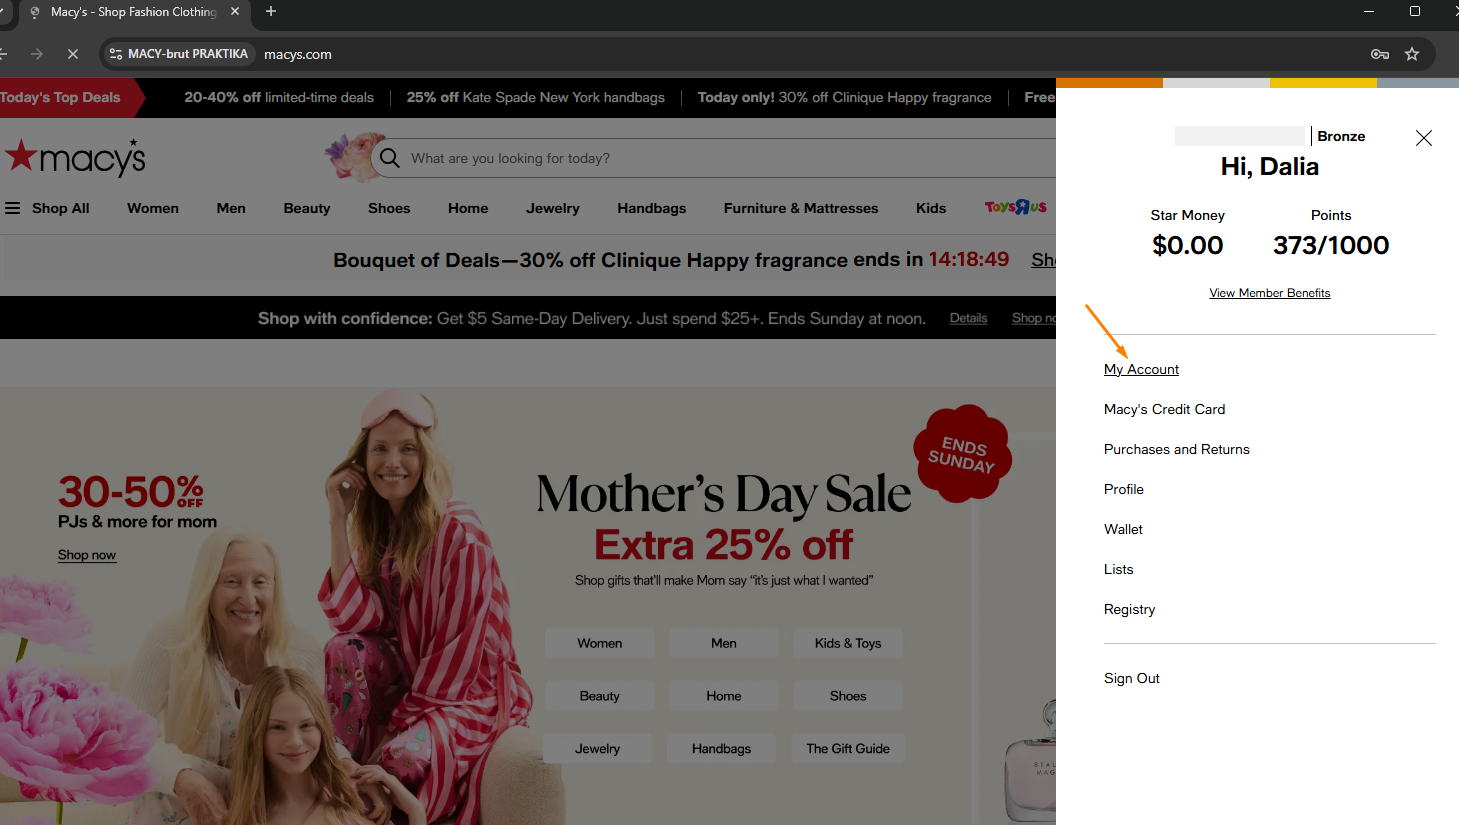The image size is (1459, 825).
Task: Open The Gift Guide button
Action: point(847,748)
